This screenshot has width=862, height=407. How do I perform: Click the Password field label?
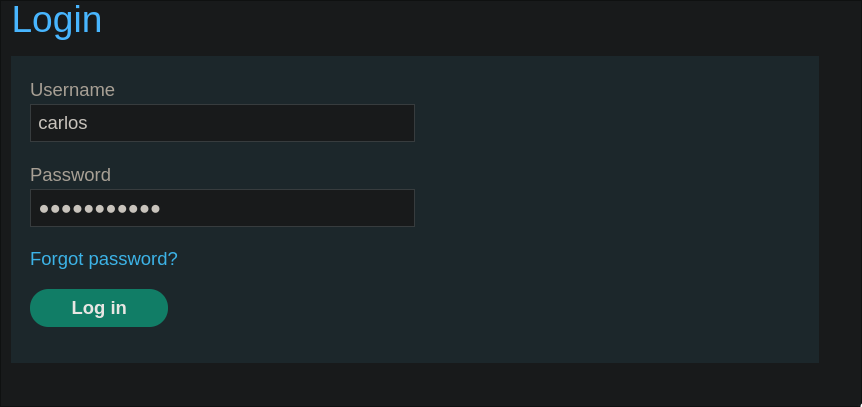70,175
